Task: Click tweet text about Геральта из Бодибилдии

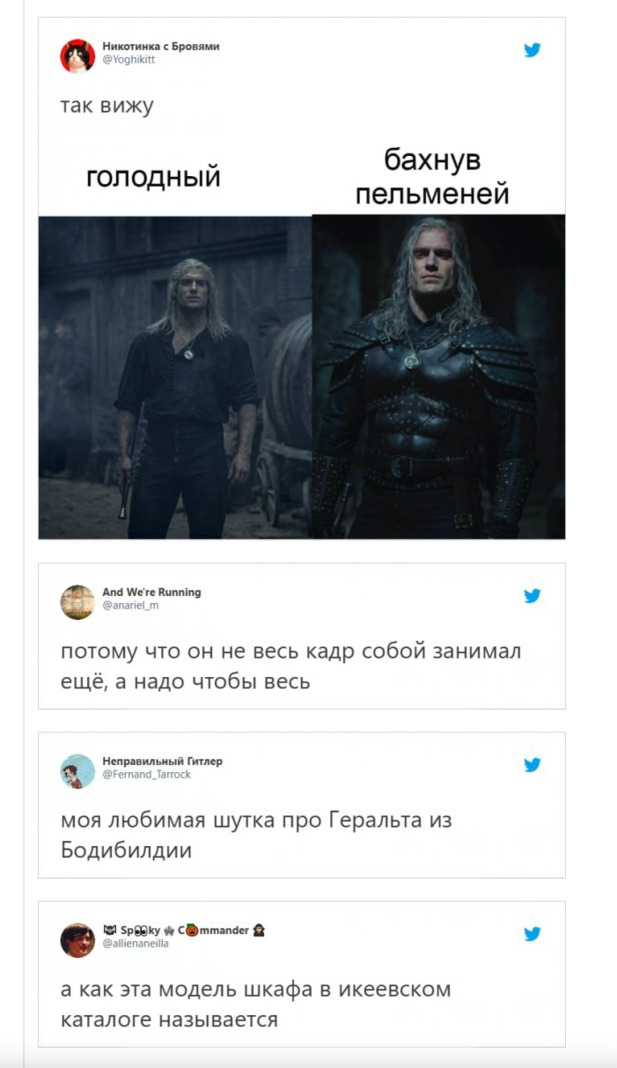Action: [256, 835]
